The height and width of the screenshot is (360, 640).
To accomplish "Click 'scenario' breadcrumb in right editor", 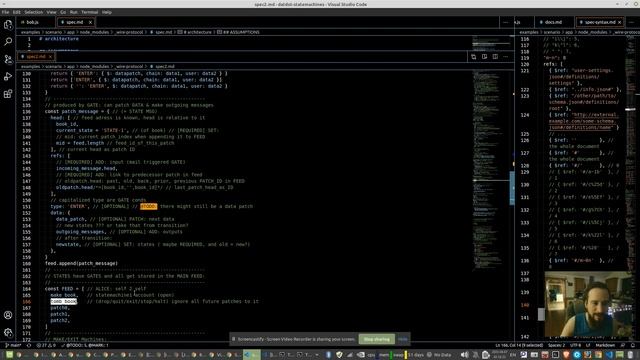I will (551, 32).
